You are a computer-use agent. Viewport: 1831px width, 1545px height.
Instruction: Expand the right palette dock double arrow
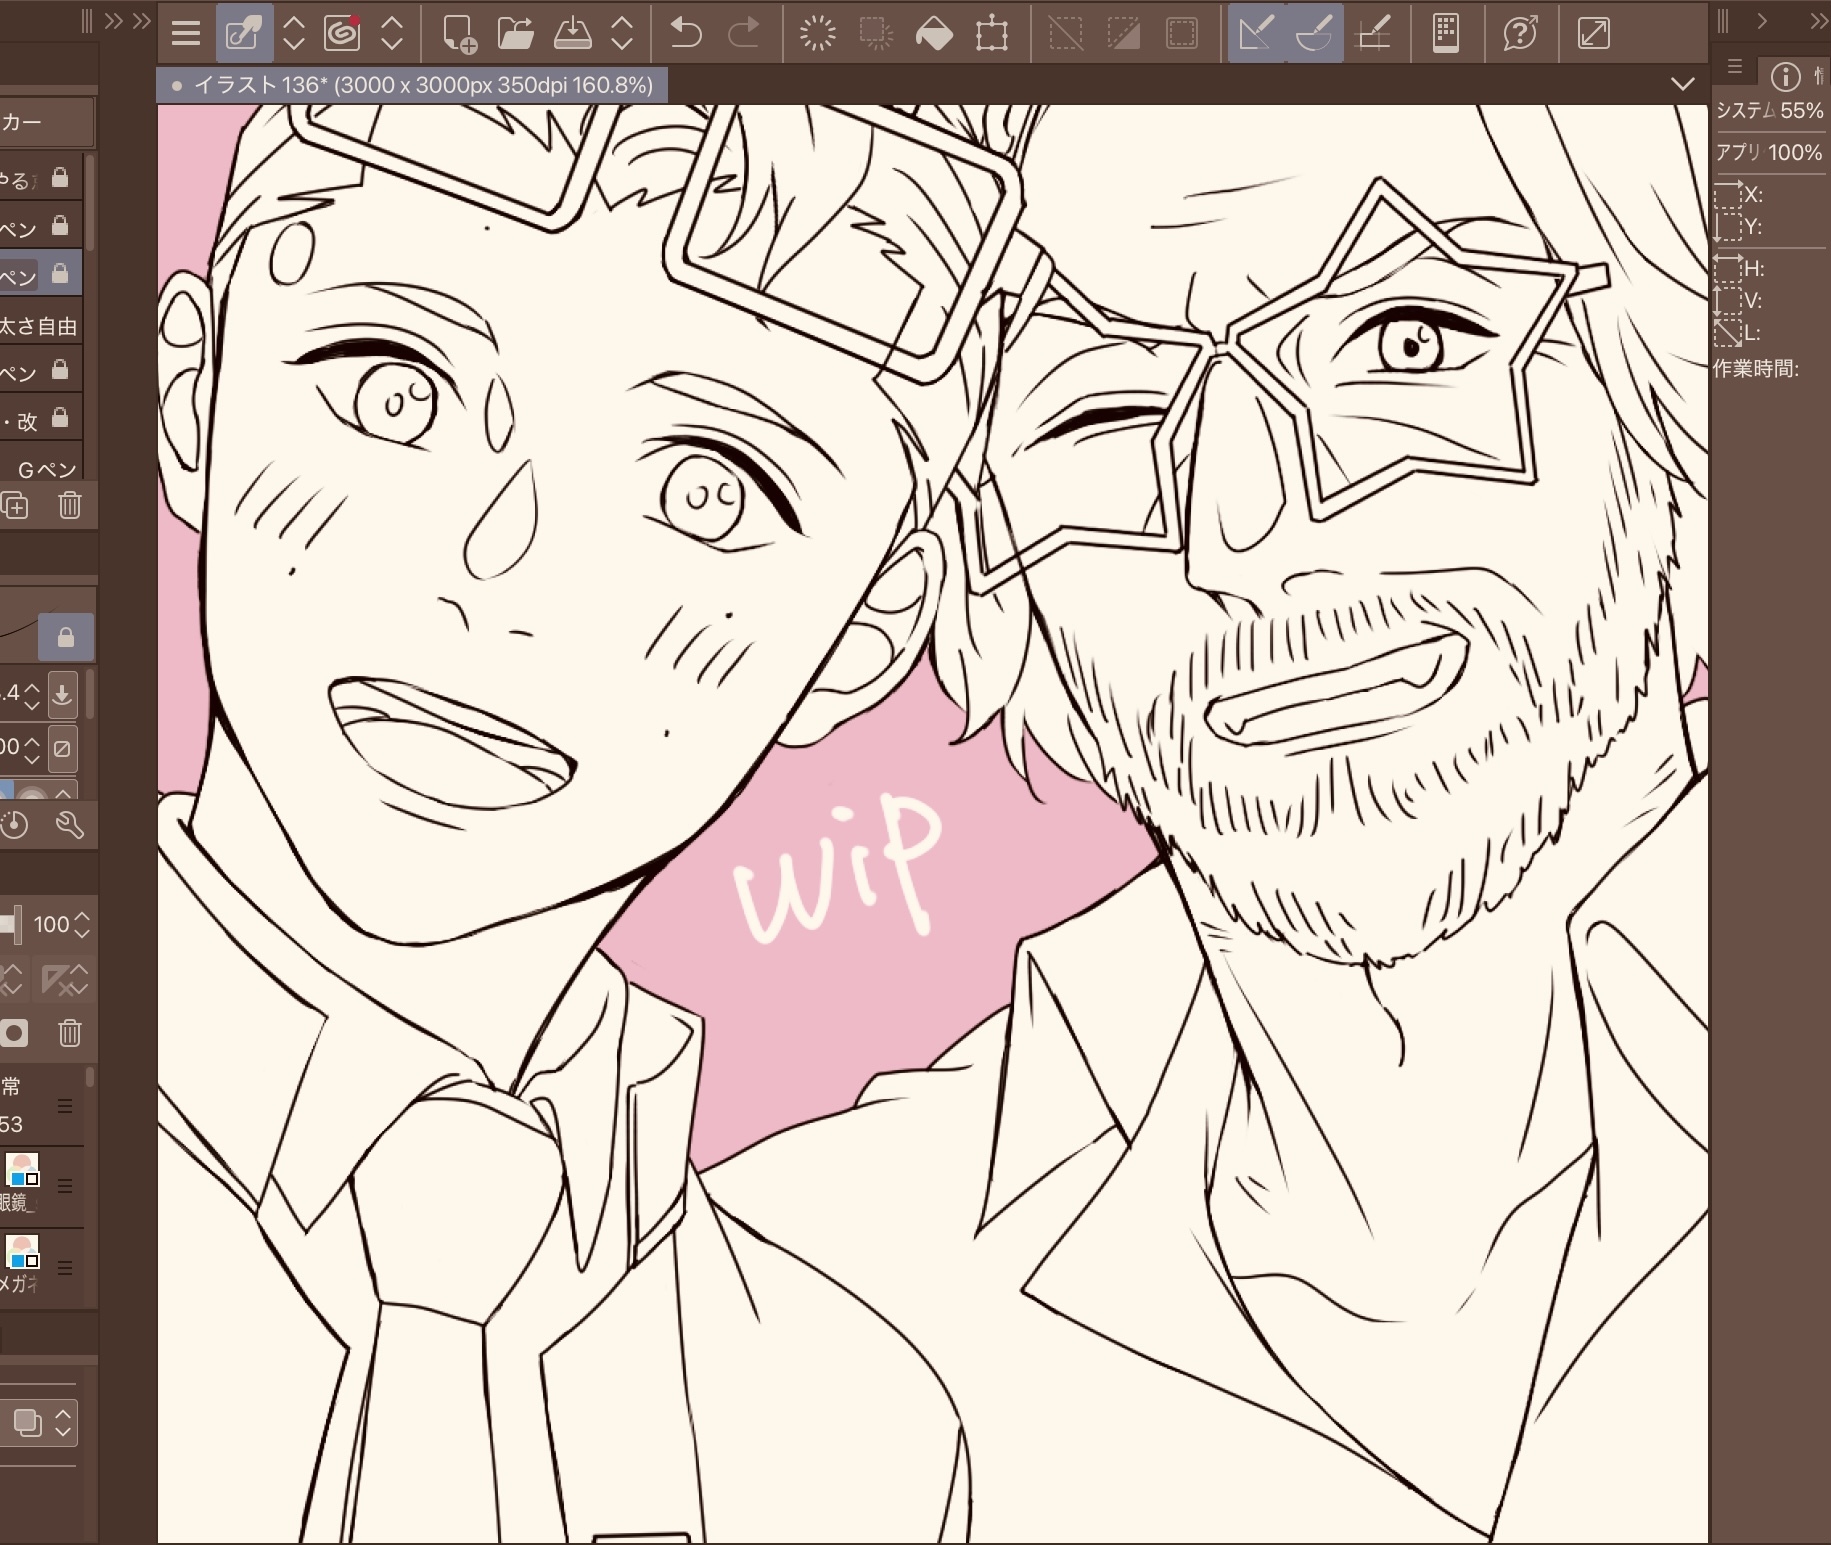pos(1819,21)
